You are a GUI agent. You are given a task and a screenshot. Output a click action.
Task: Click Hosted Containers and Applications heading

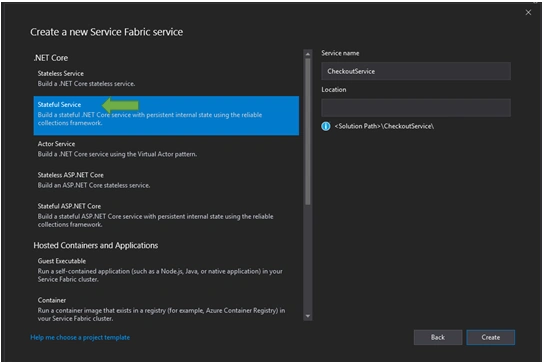96,245
